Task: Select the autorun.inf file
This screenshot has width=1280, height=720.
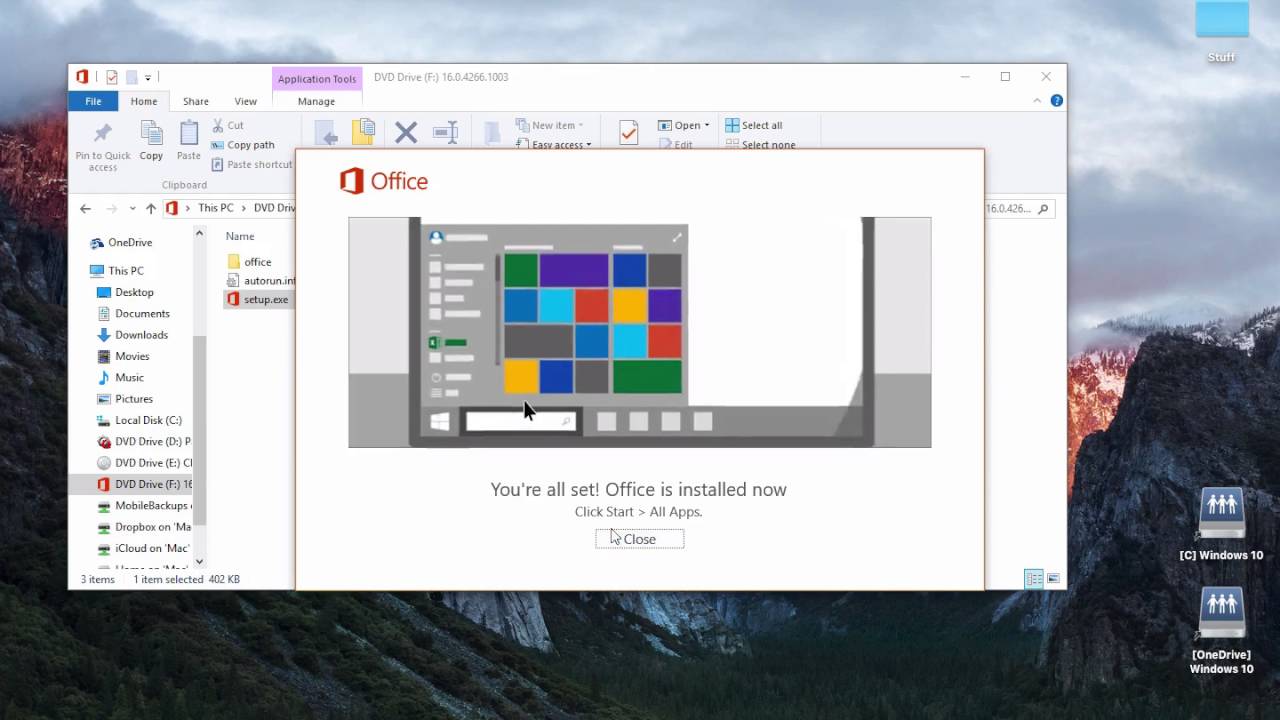Action: coord(260,281)
